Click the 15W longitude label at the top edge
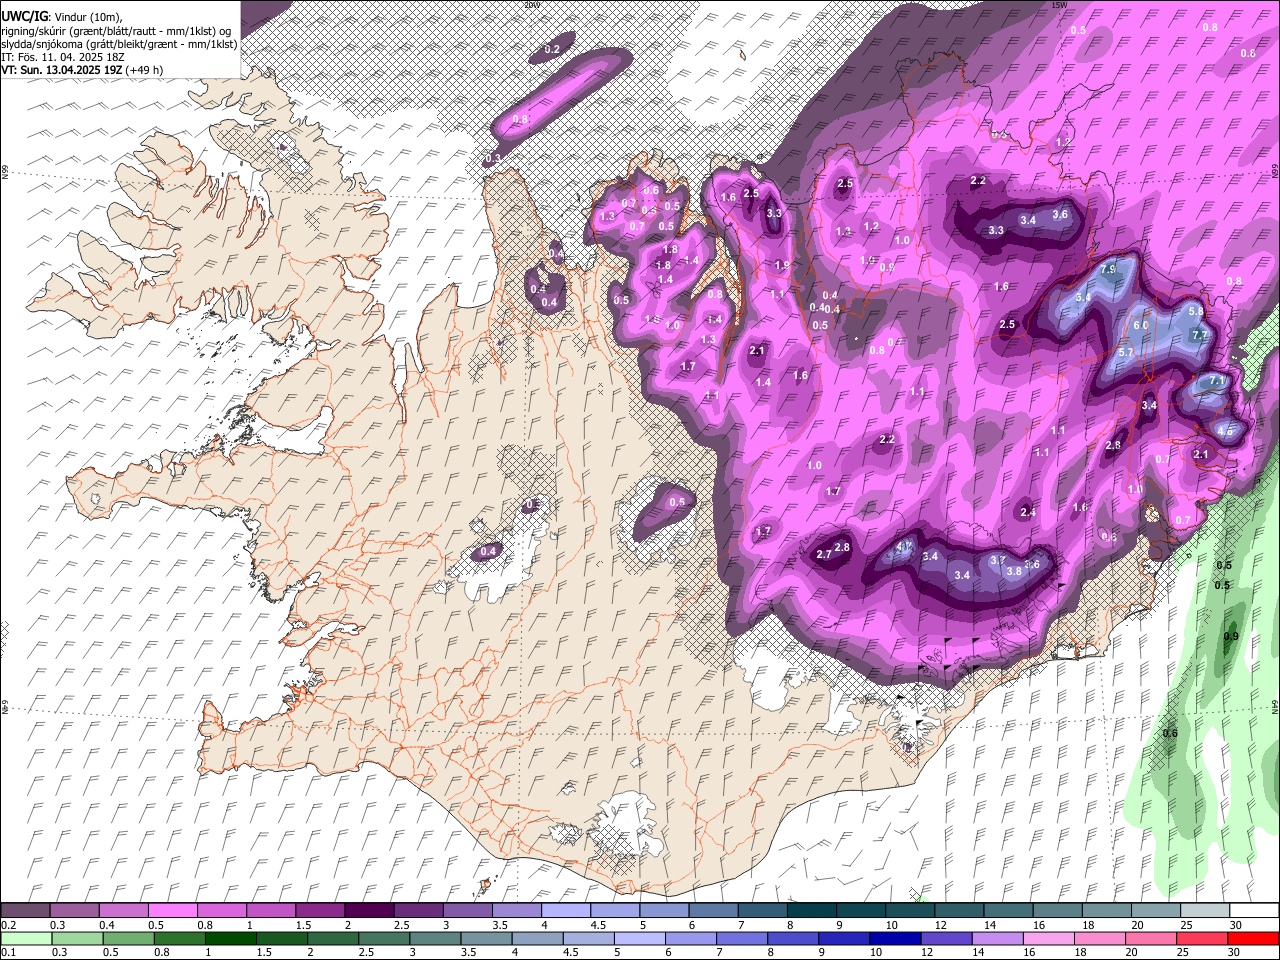This screenshot has height=960, width=1280. [x=1059, y=5]
